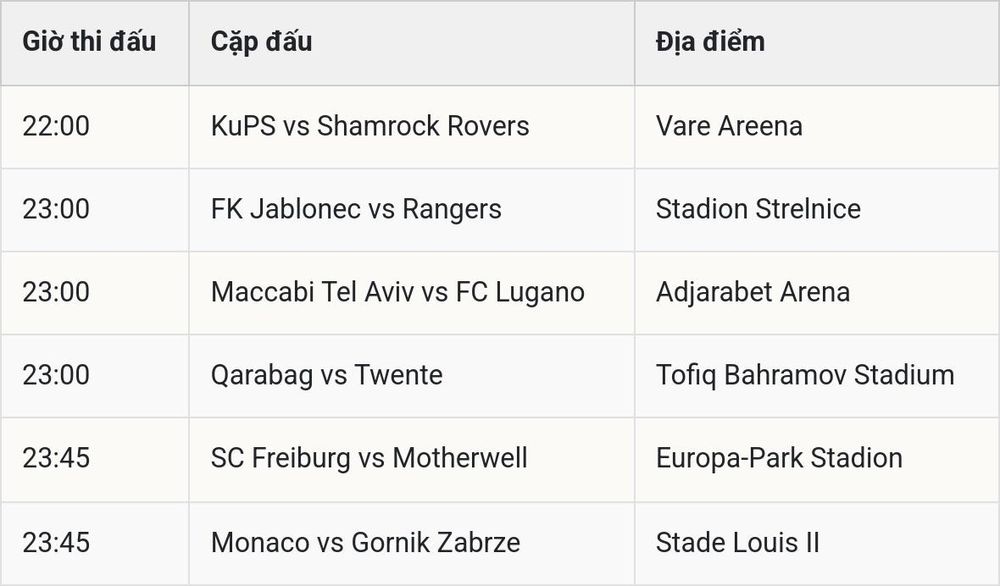Click the 'Giờ thi đấu' column header
This screenshot has height=586, width=1000.
tap(89, 41)
